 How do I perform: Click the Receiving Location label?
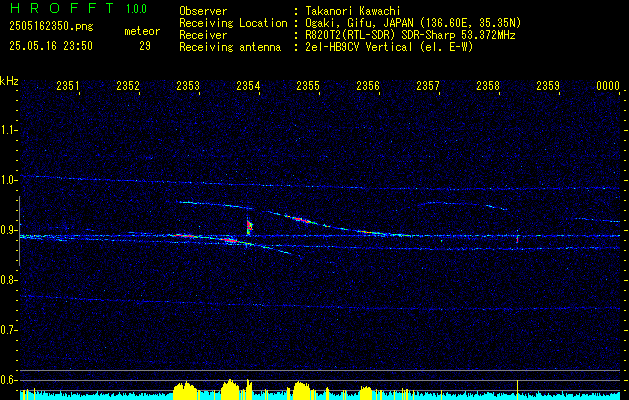pyautogui.click(x=233, y=23)
